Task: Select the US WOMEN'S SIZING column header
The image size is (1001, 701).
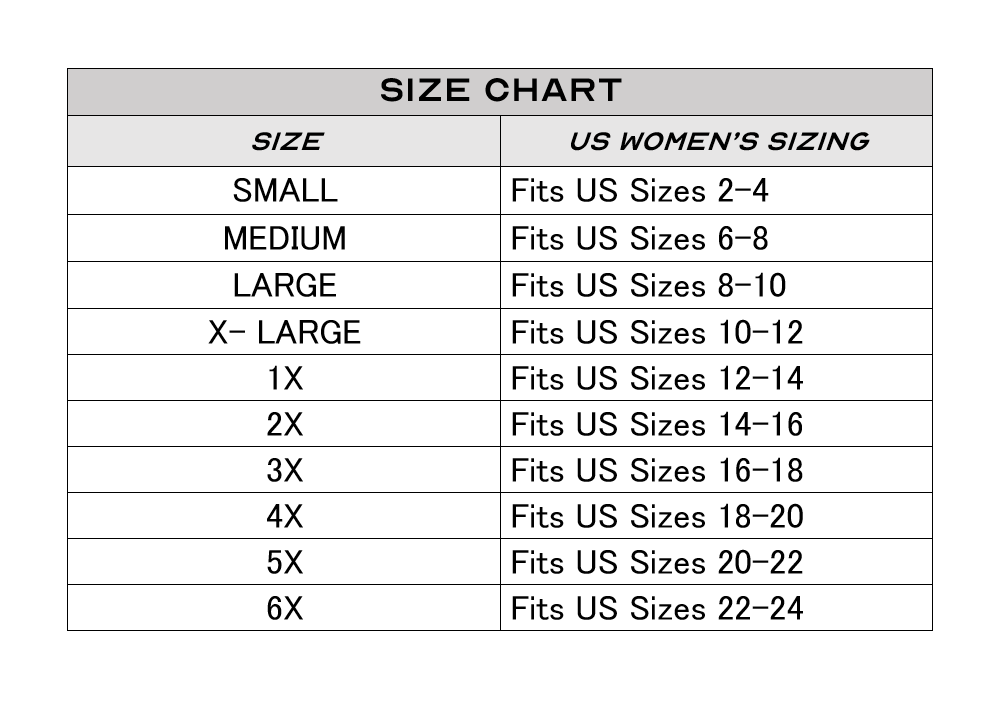Action: (716, 141)
